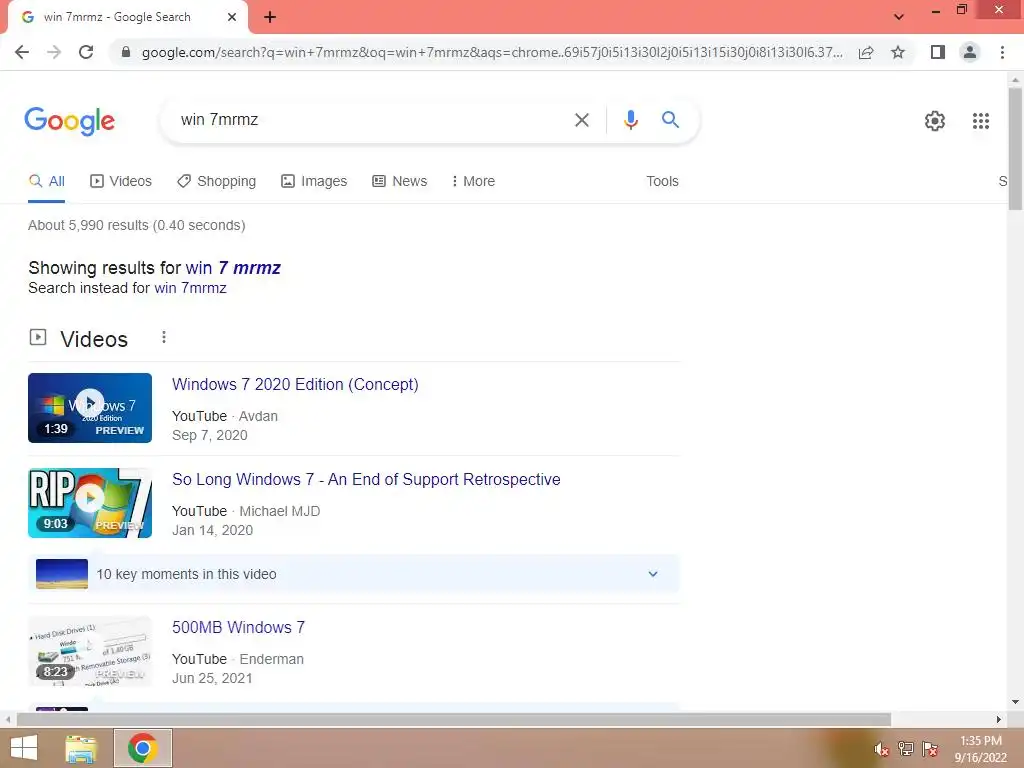Open Videos section three-dot options
This screenshot has width=1024, height=768.
[x=164, y=337]
